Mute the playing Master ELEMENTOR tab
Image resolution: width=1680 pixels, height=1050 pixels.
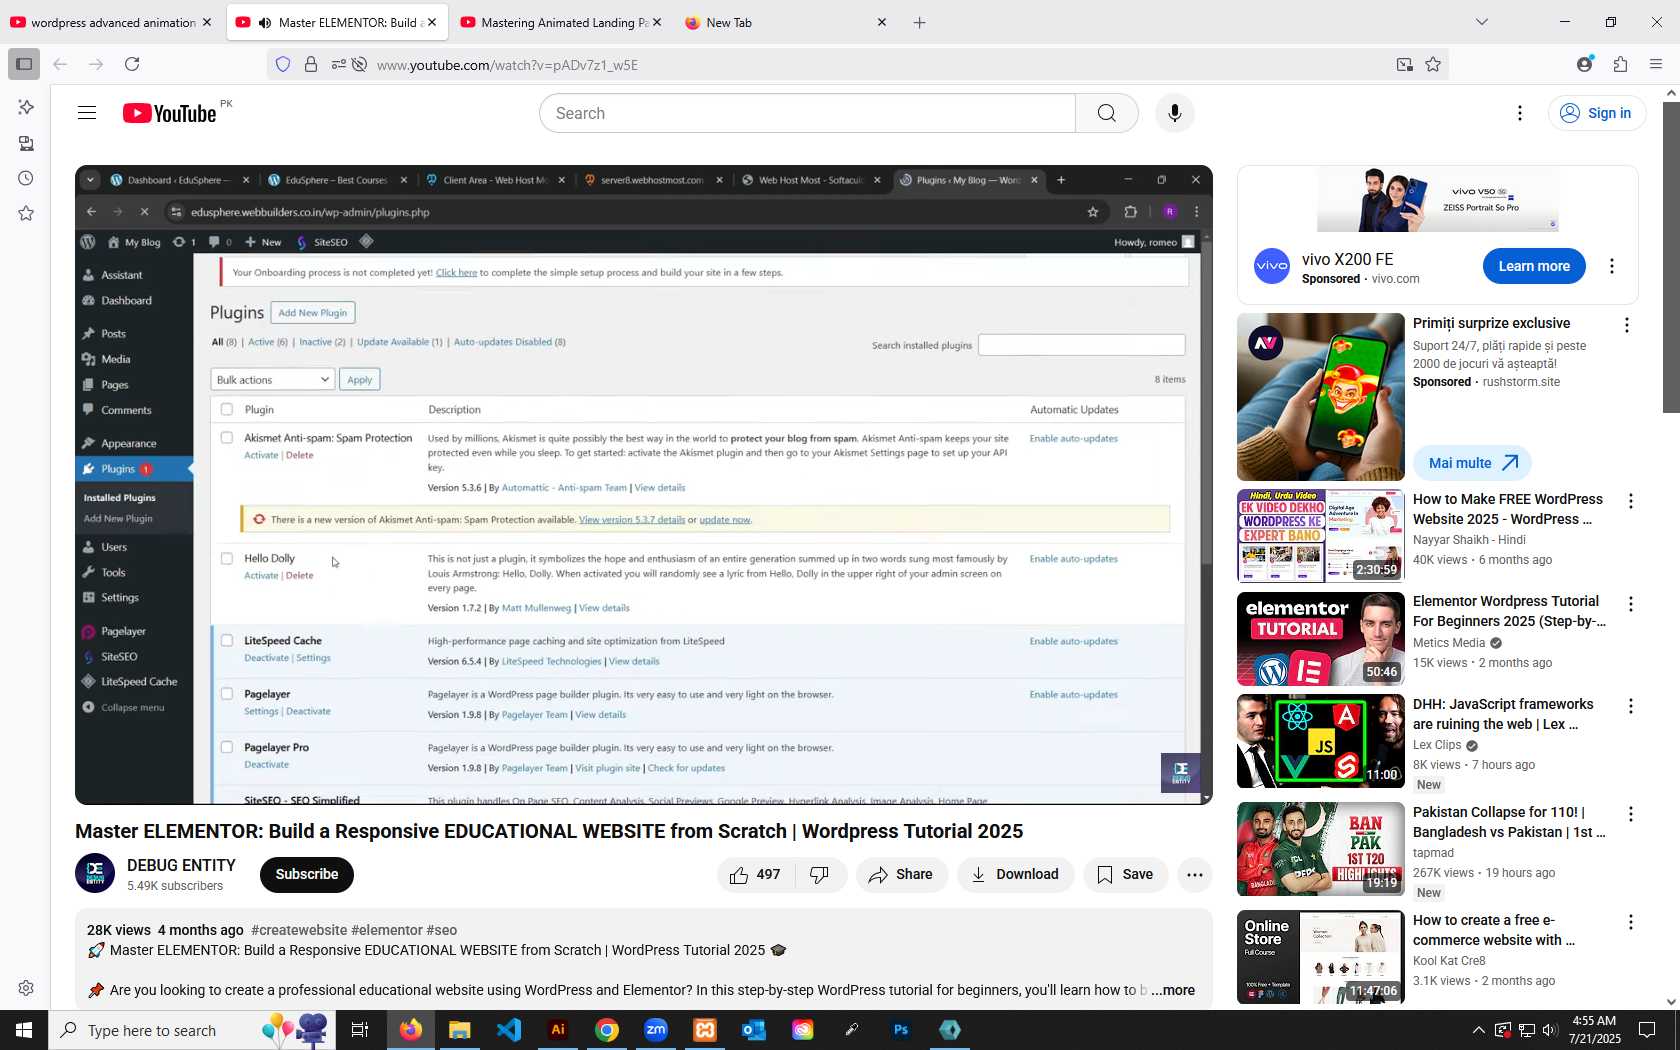(x=265, y=22)
